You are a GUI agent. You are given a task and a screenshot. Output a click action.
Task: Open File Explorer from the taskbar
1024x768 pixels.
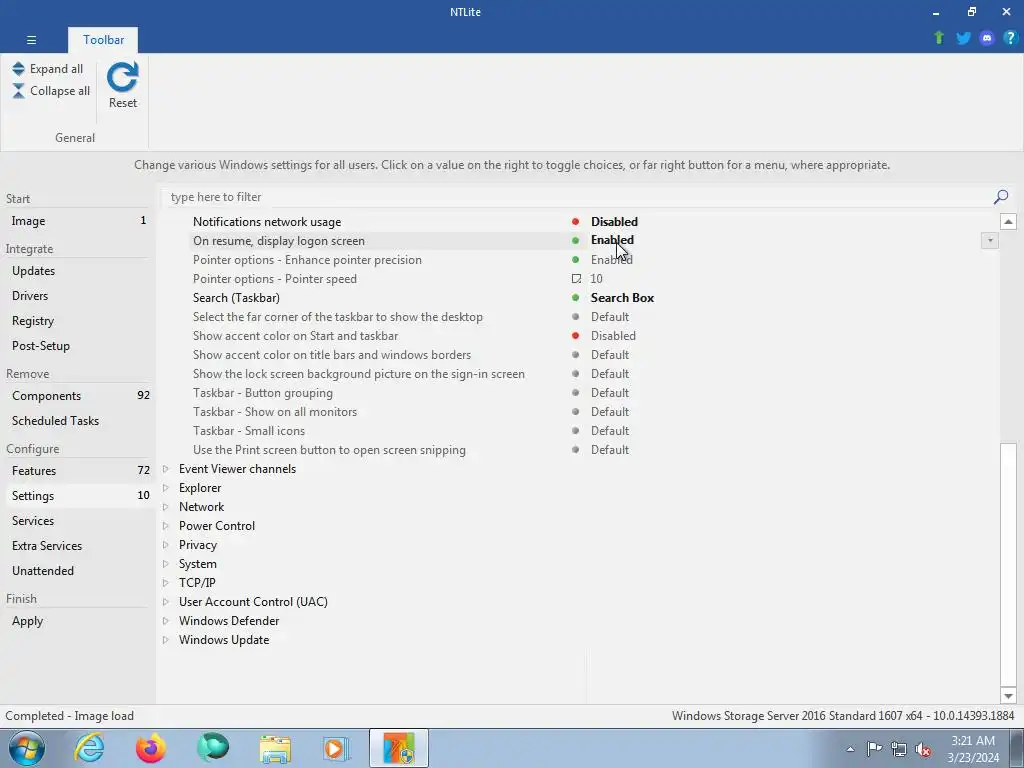[x=275, y=749]
